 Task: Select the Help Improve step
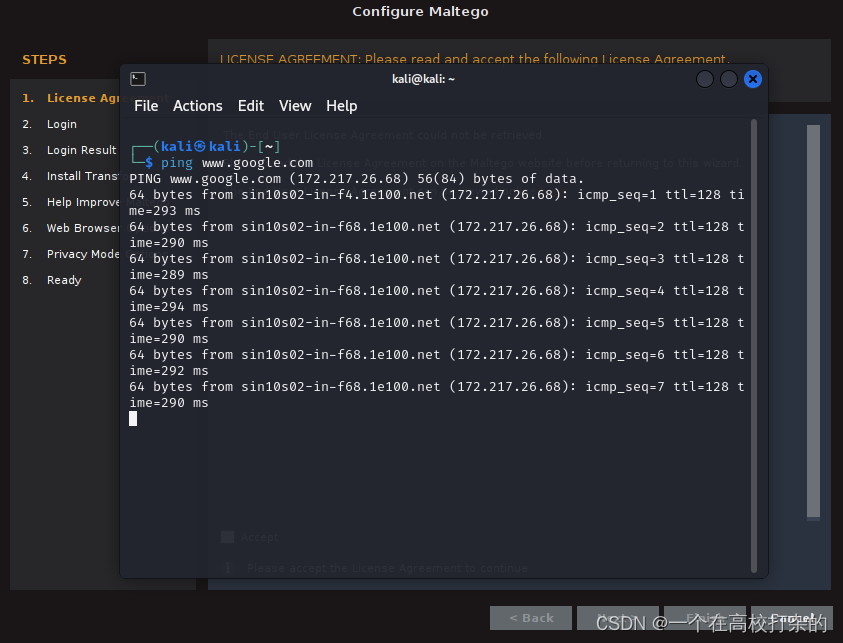click(x=70, y=202)
